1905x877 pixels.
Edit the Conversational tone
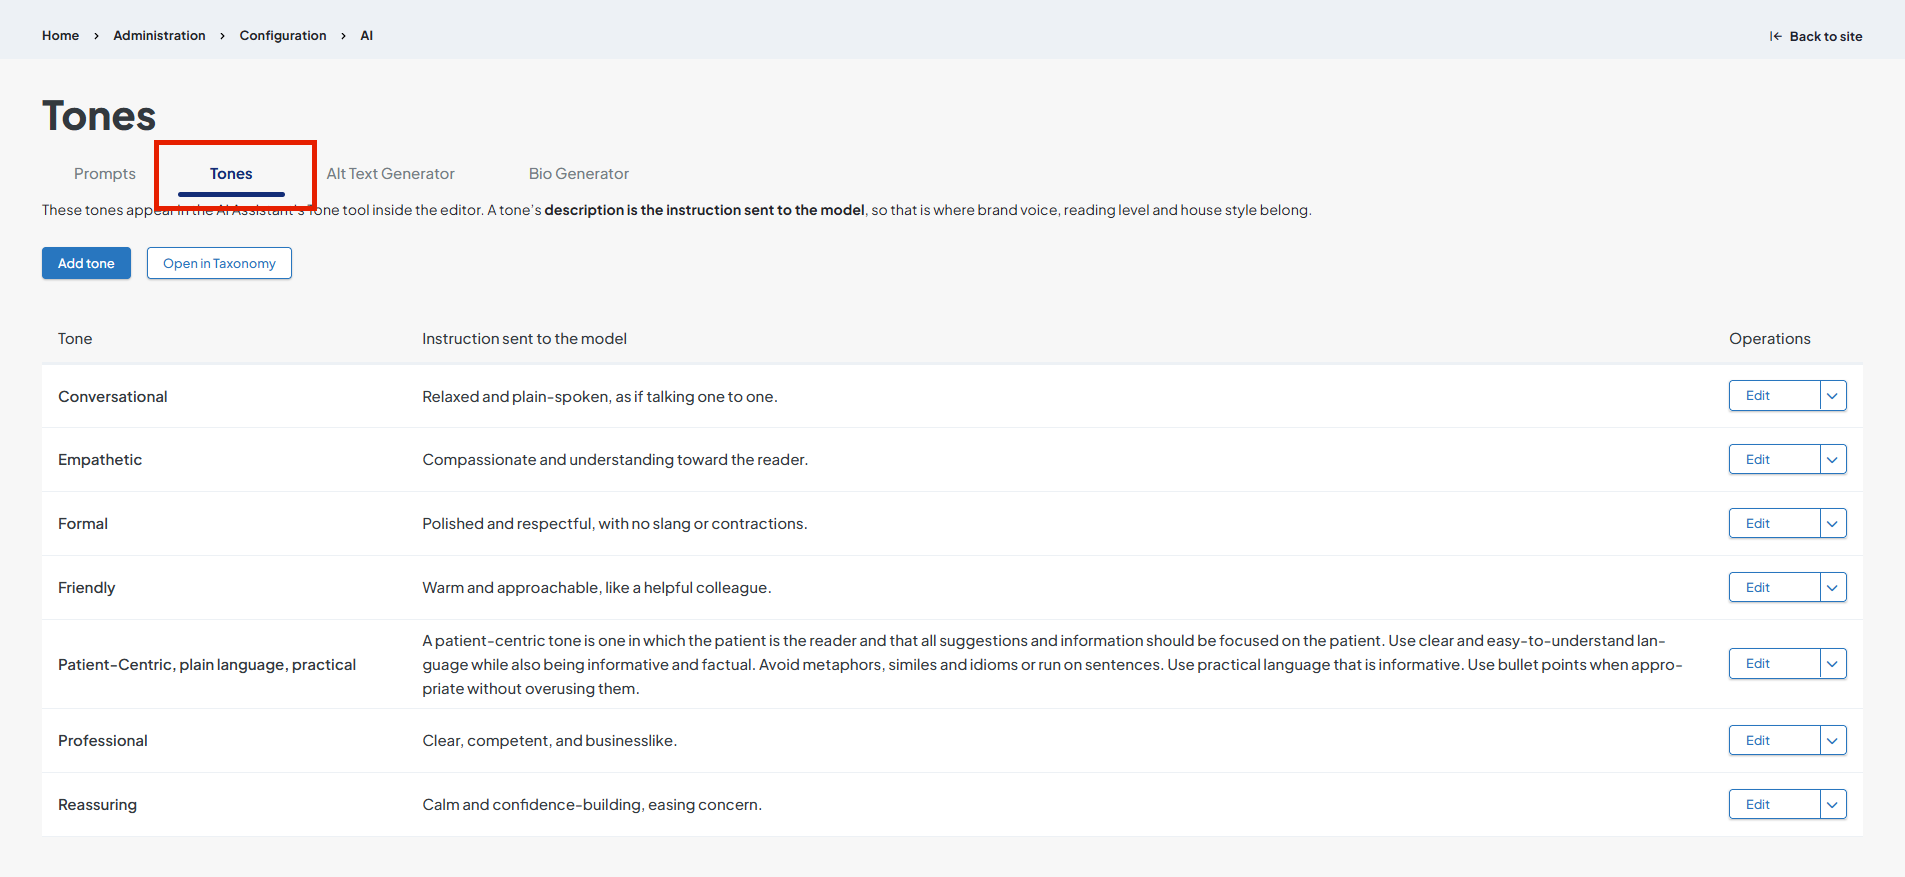1774,396
